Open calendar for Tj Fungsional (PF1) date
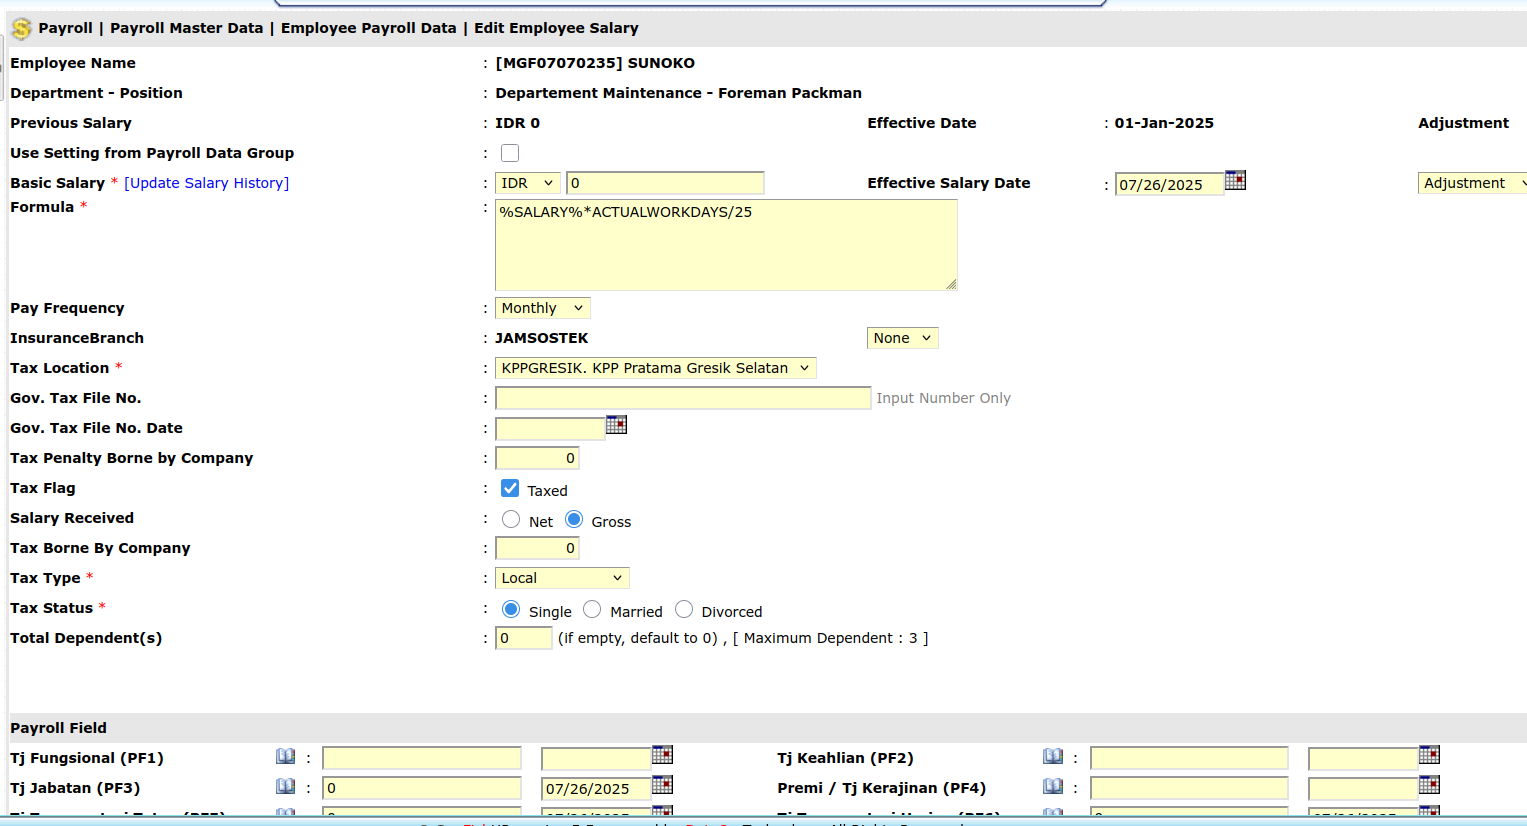Viewport: 1527px width, 826px height. tap(662, 755)
